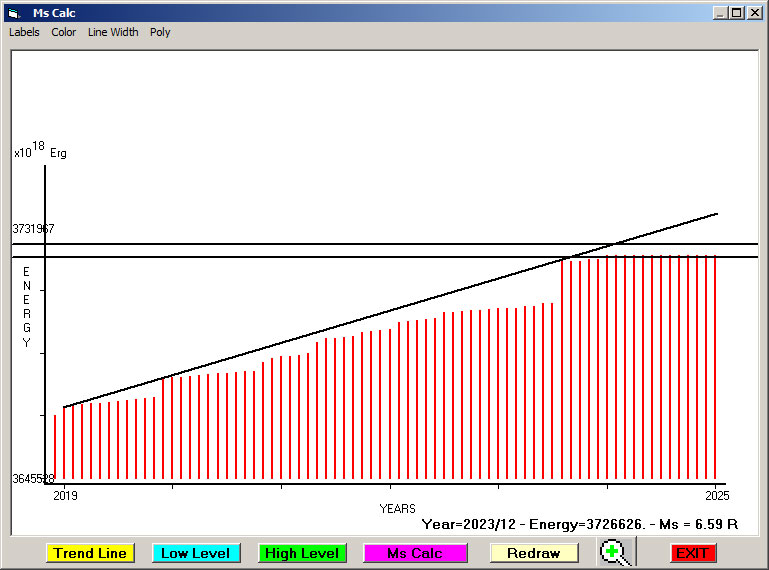769x570 pixels.
Task: Minimize the Ms Calc window
Action: 720,13
